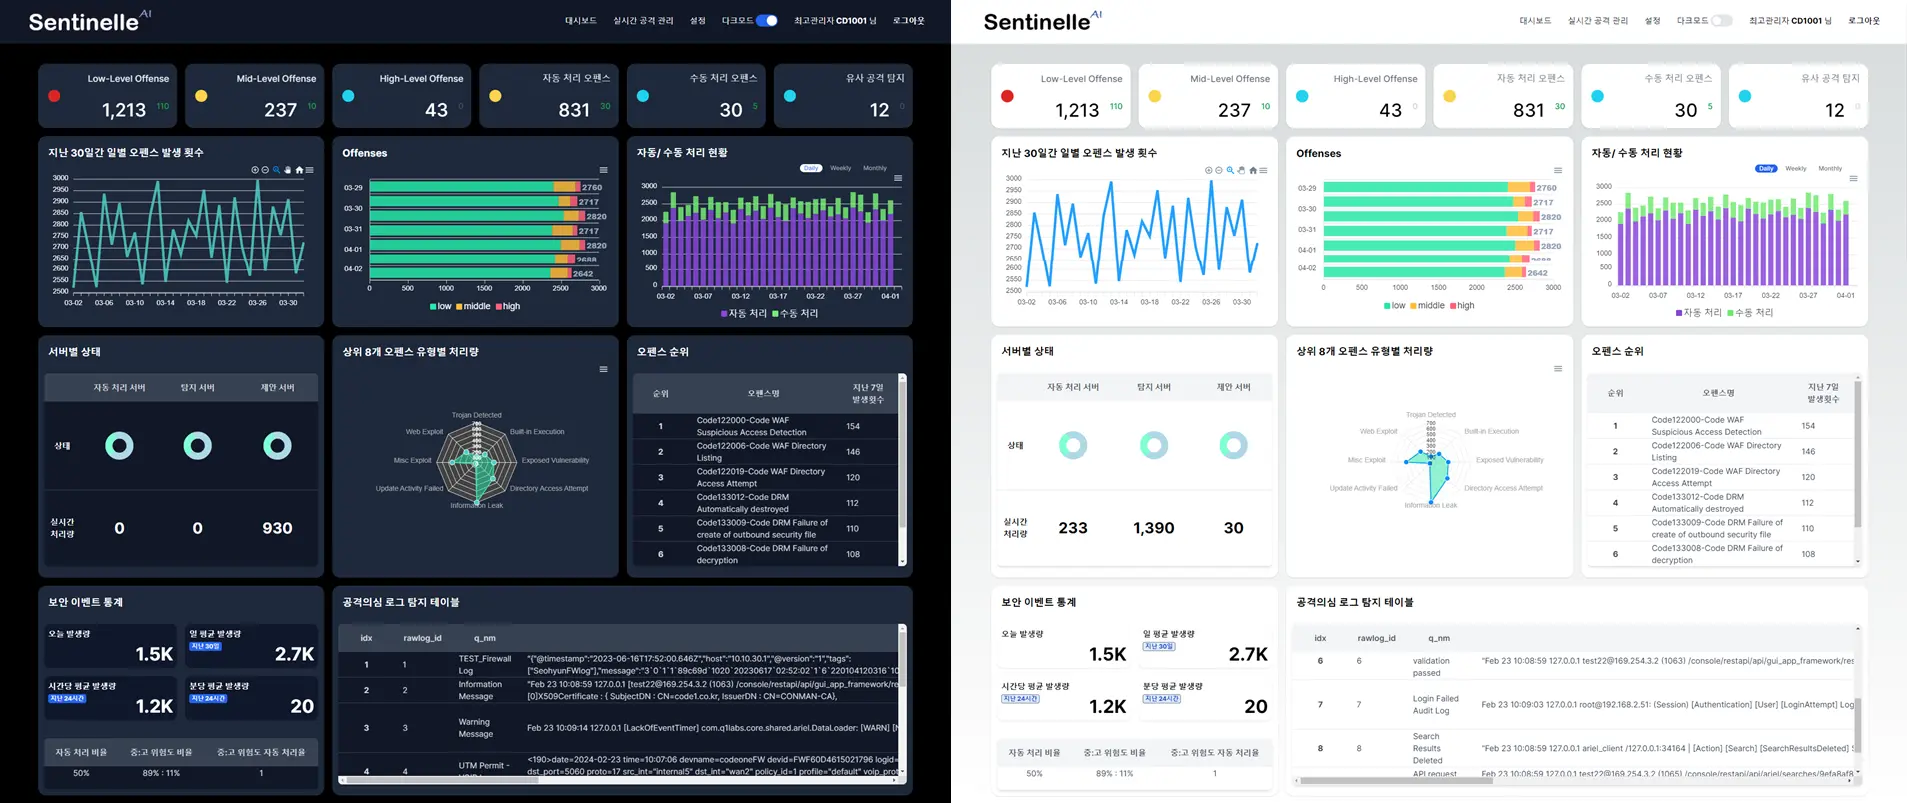This screenshot has width=1907, height=803.
Task: Click purple 자동 처리 legend swatch in dark chart
Action: (724, 314)
